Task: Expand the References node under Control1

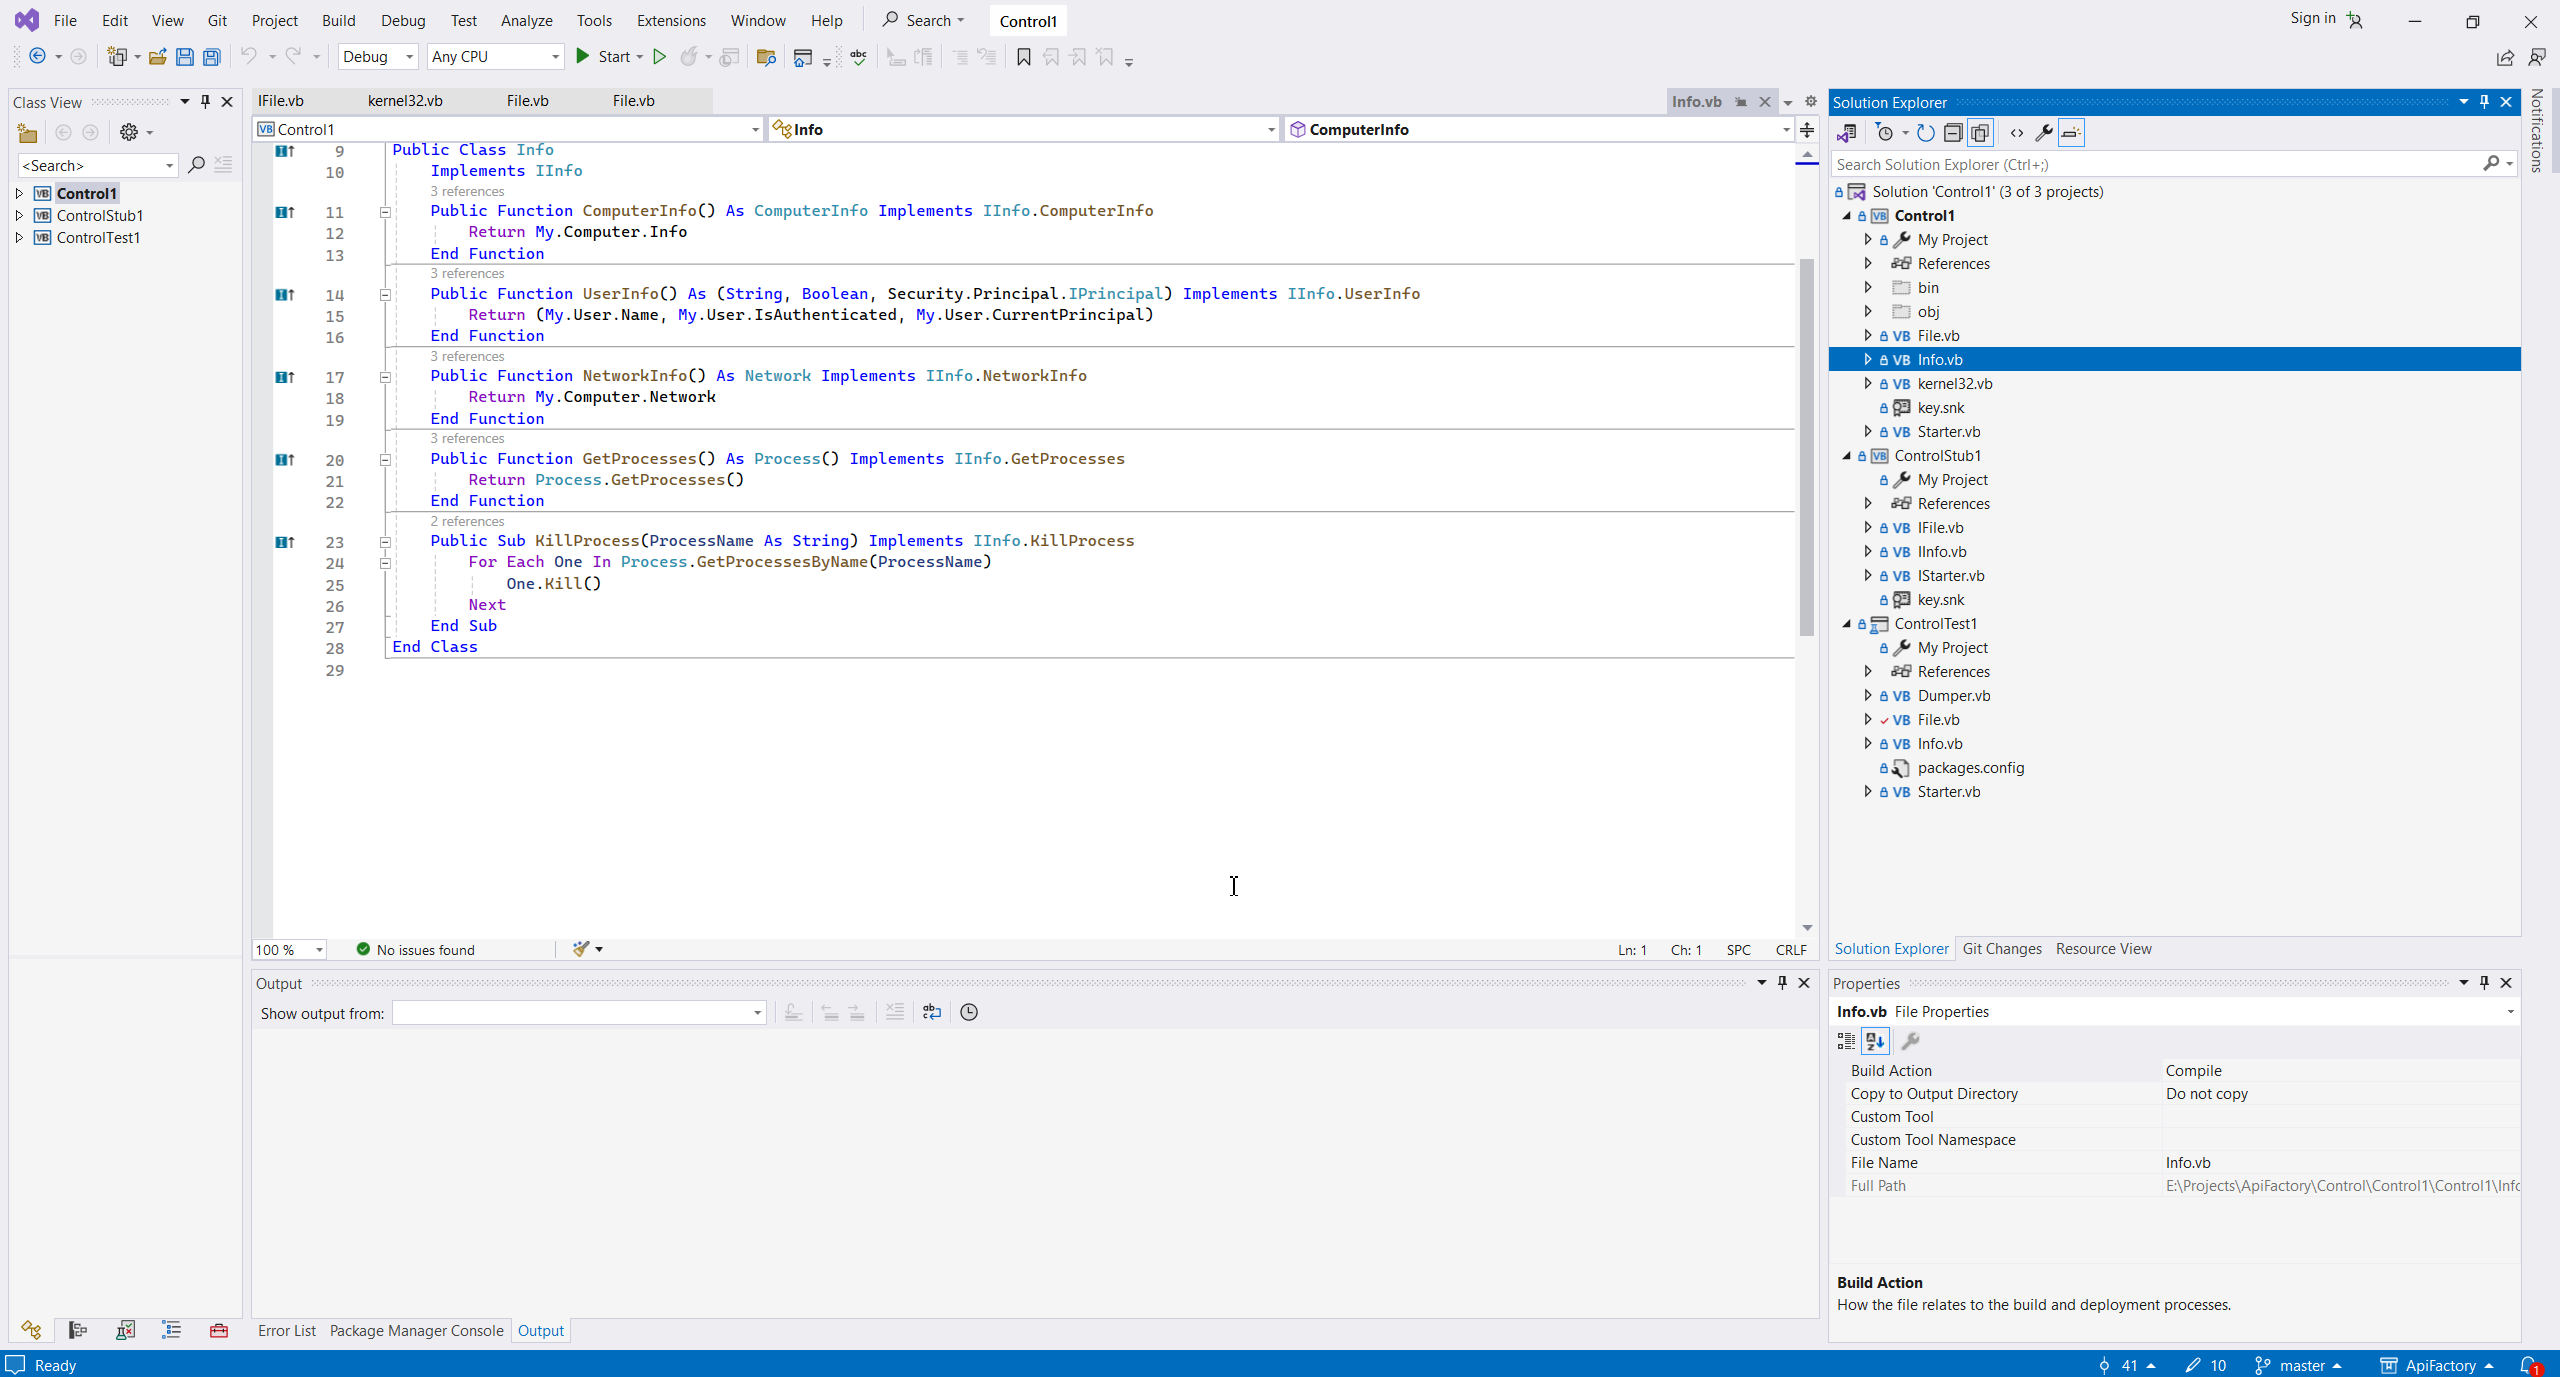Action: click(1867, 264)
